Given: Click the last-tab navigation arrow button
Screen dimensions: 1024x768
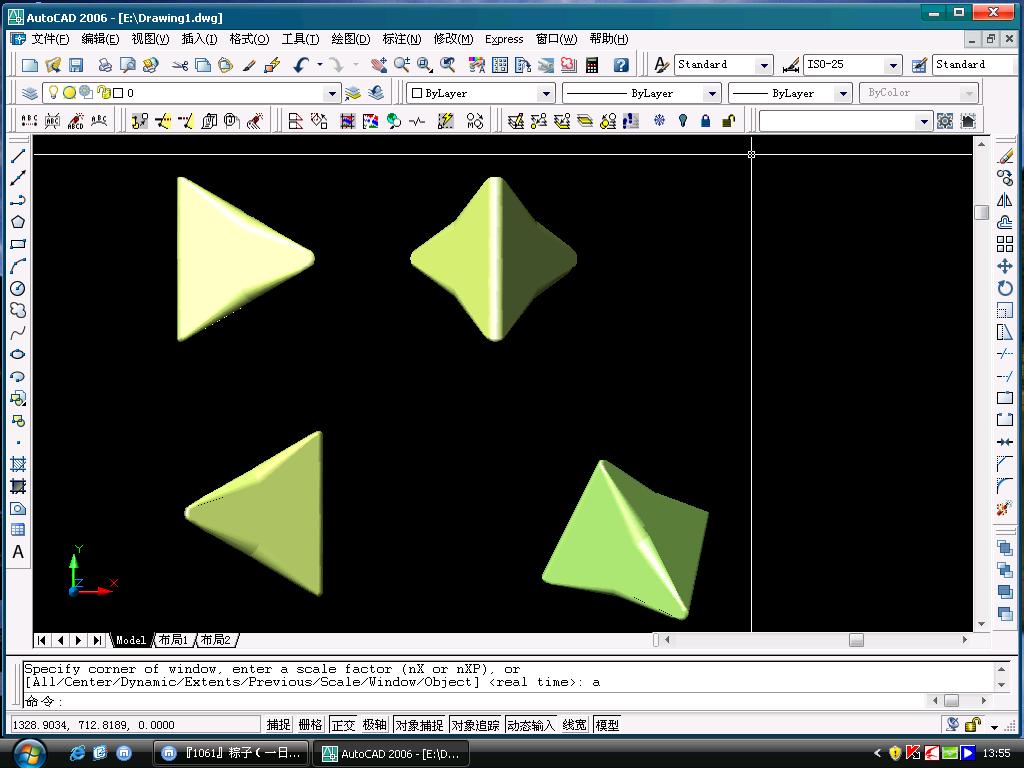Looking at the screenshot, I should [x=97, y=641].
